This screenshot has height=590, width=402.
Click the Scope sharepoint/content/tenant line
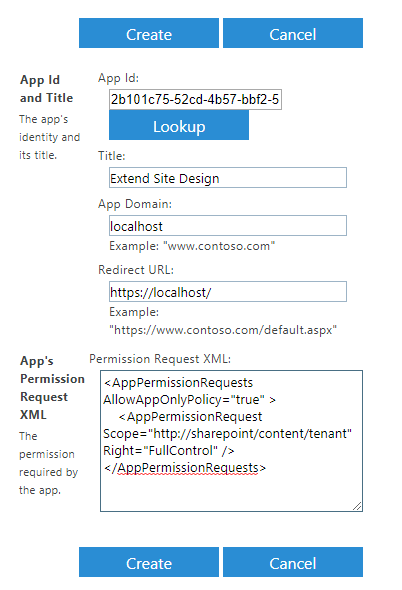pyautogui.click(x=227, y=433)
